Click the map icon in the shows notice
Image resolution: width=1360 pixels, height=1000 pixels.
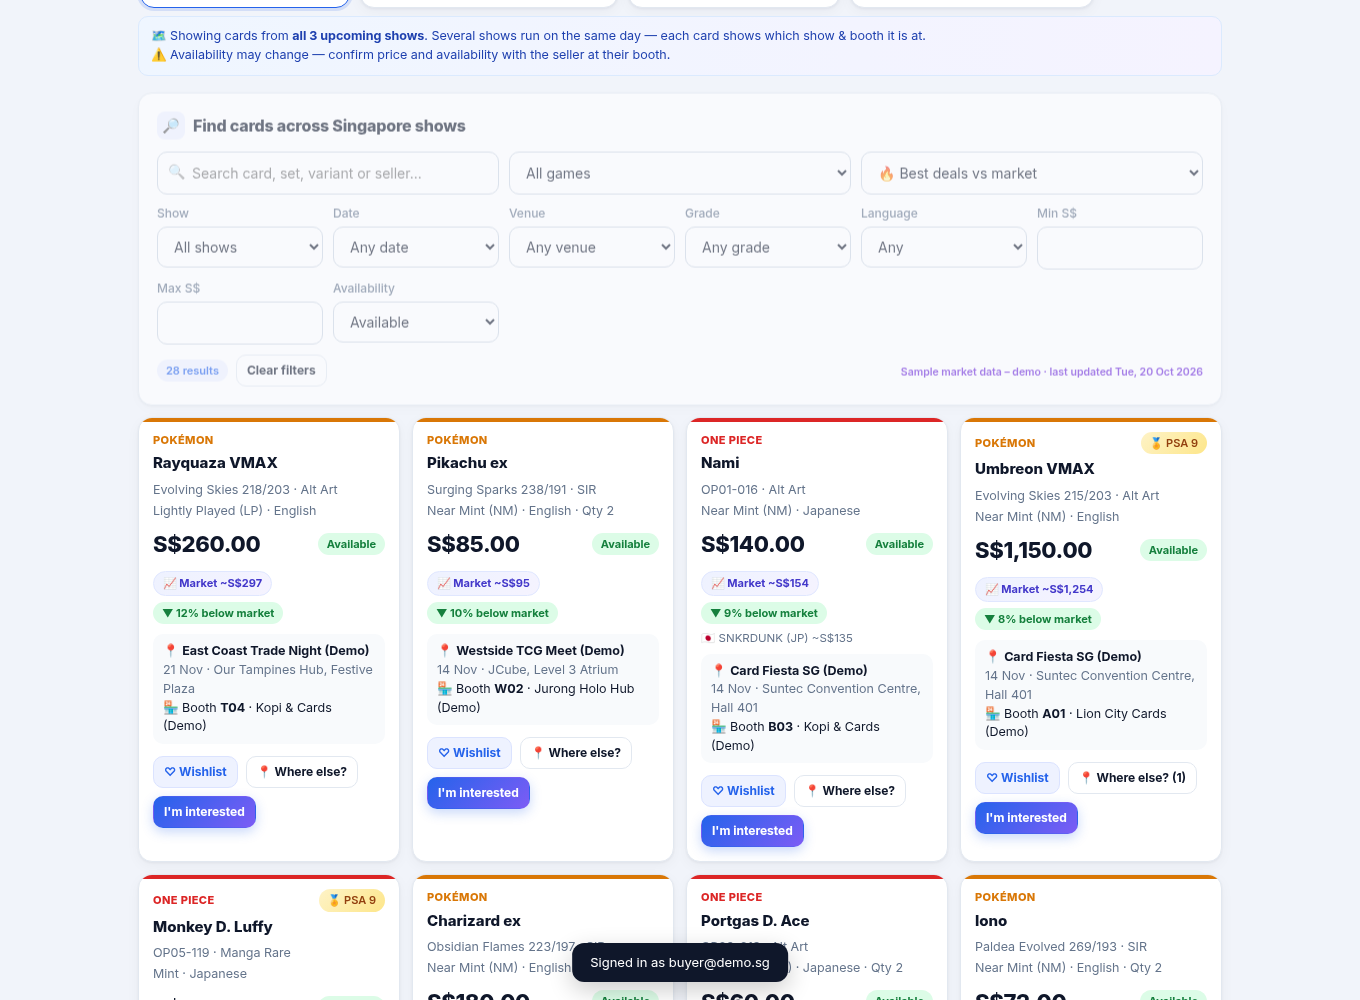(x=159, y=36)
